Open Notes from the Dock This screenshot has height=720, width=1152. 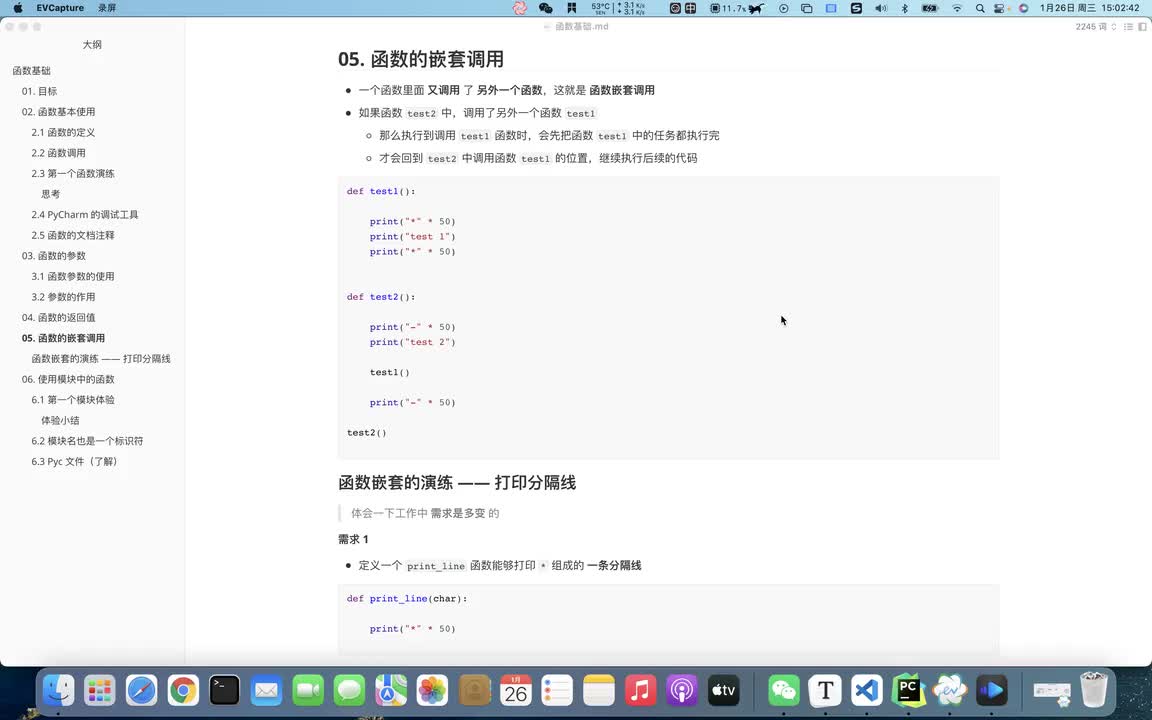point(599,691)
